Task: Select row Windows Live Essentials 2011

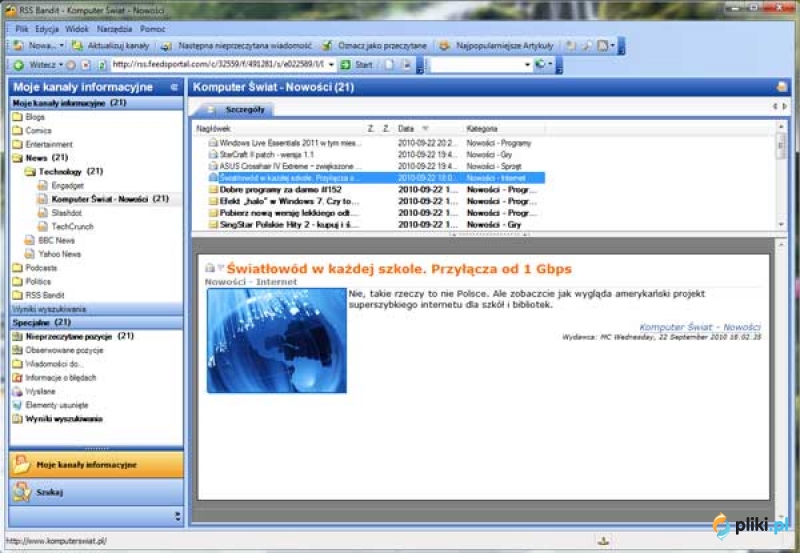Action: click(370, 143)
